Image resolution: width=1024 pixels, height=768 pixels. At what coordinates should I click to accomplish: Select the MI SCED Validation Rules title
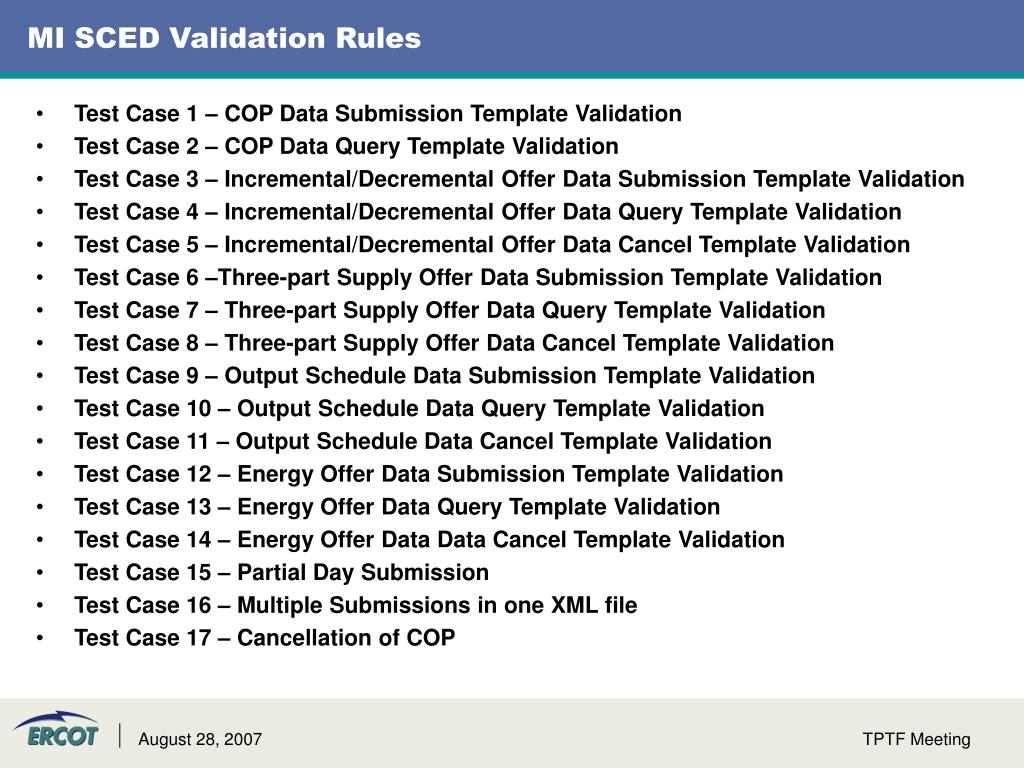pyautogui.click(x=224, y=38)
